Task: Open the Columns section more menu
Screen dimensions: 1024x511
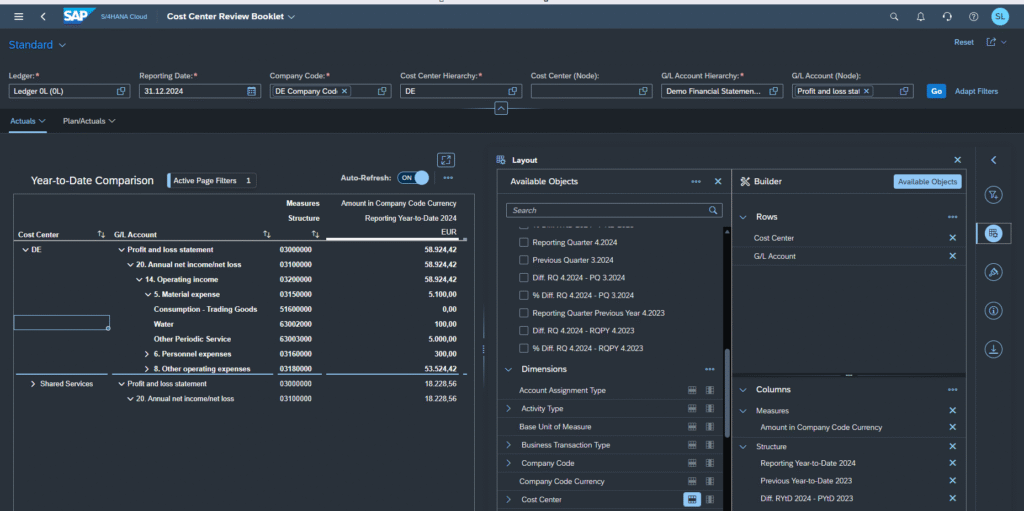Action: (953, 390)
